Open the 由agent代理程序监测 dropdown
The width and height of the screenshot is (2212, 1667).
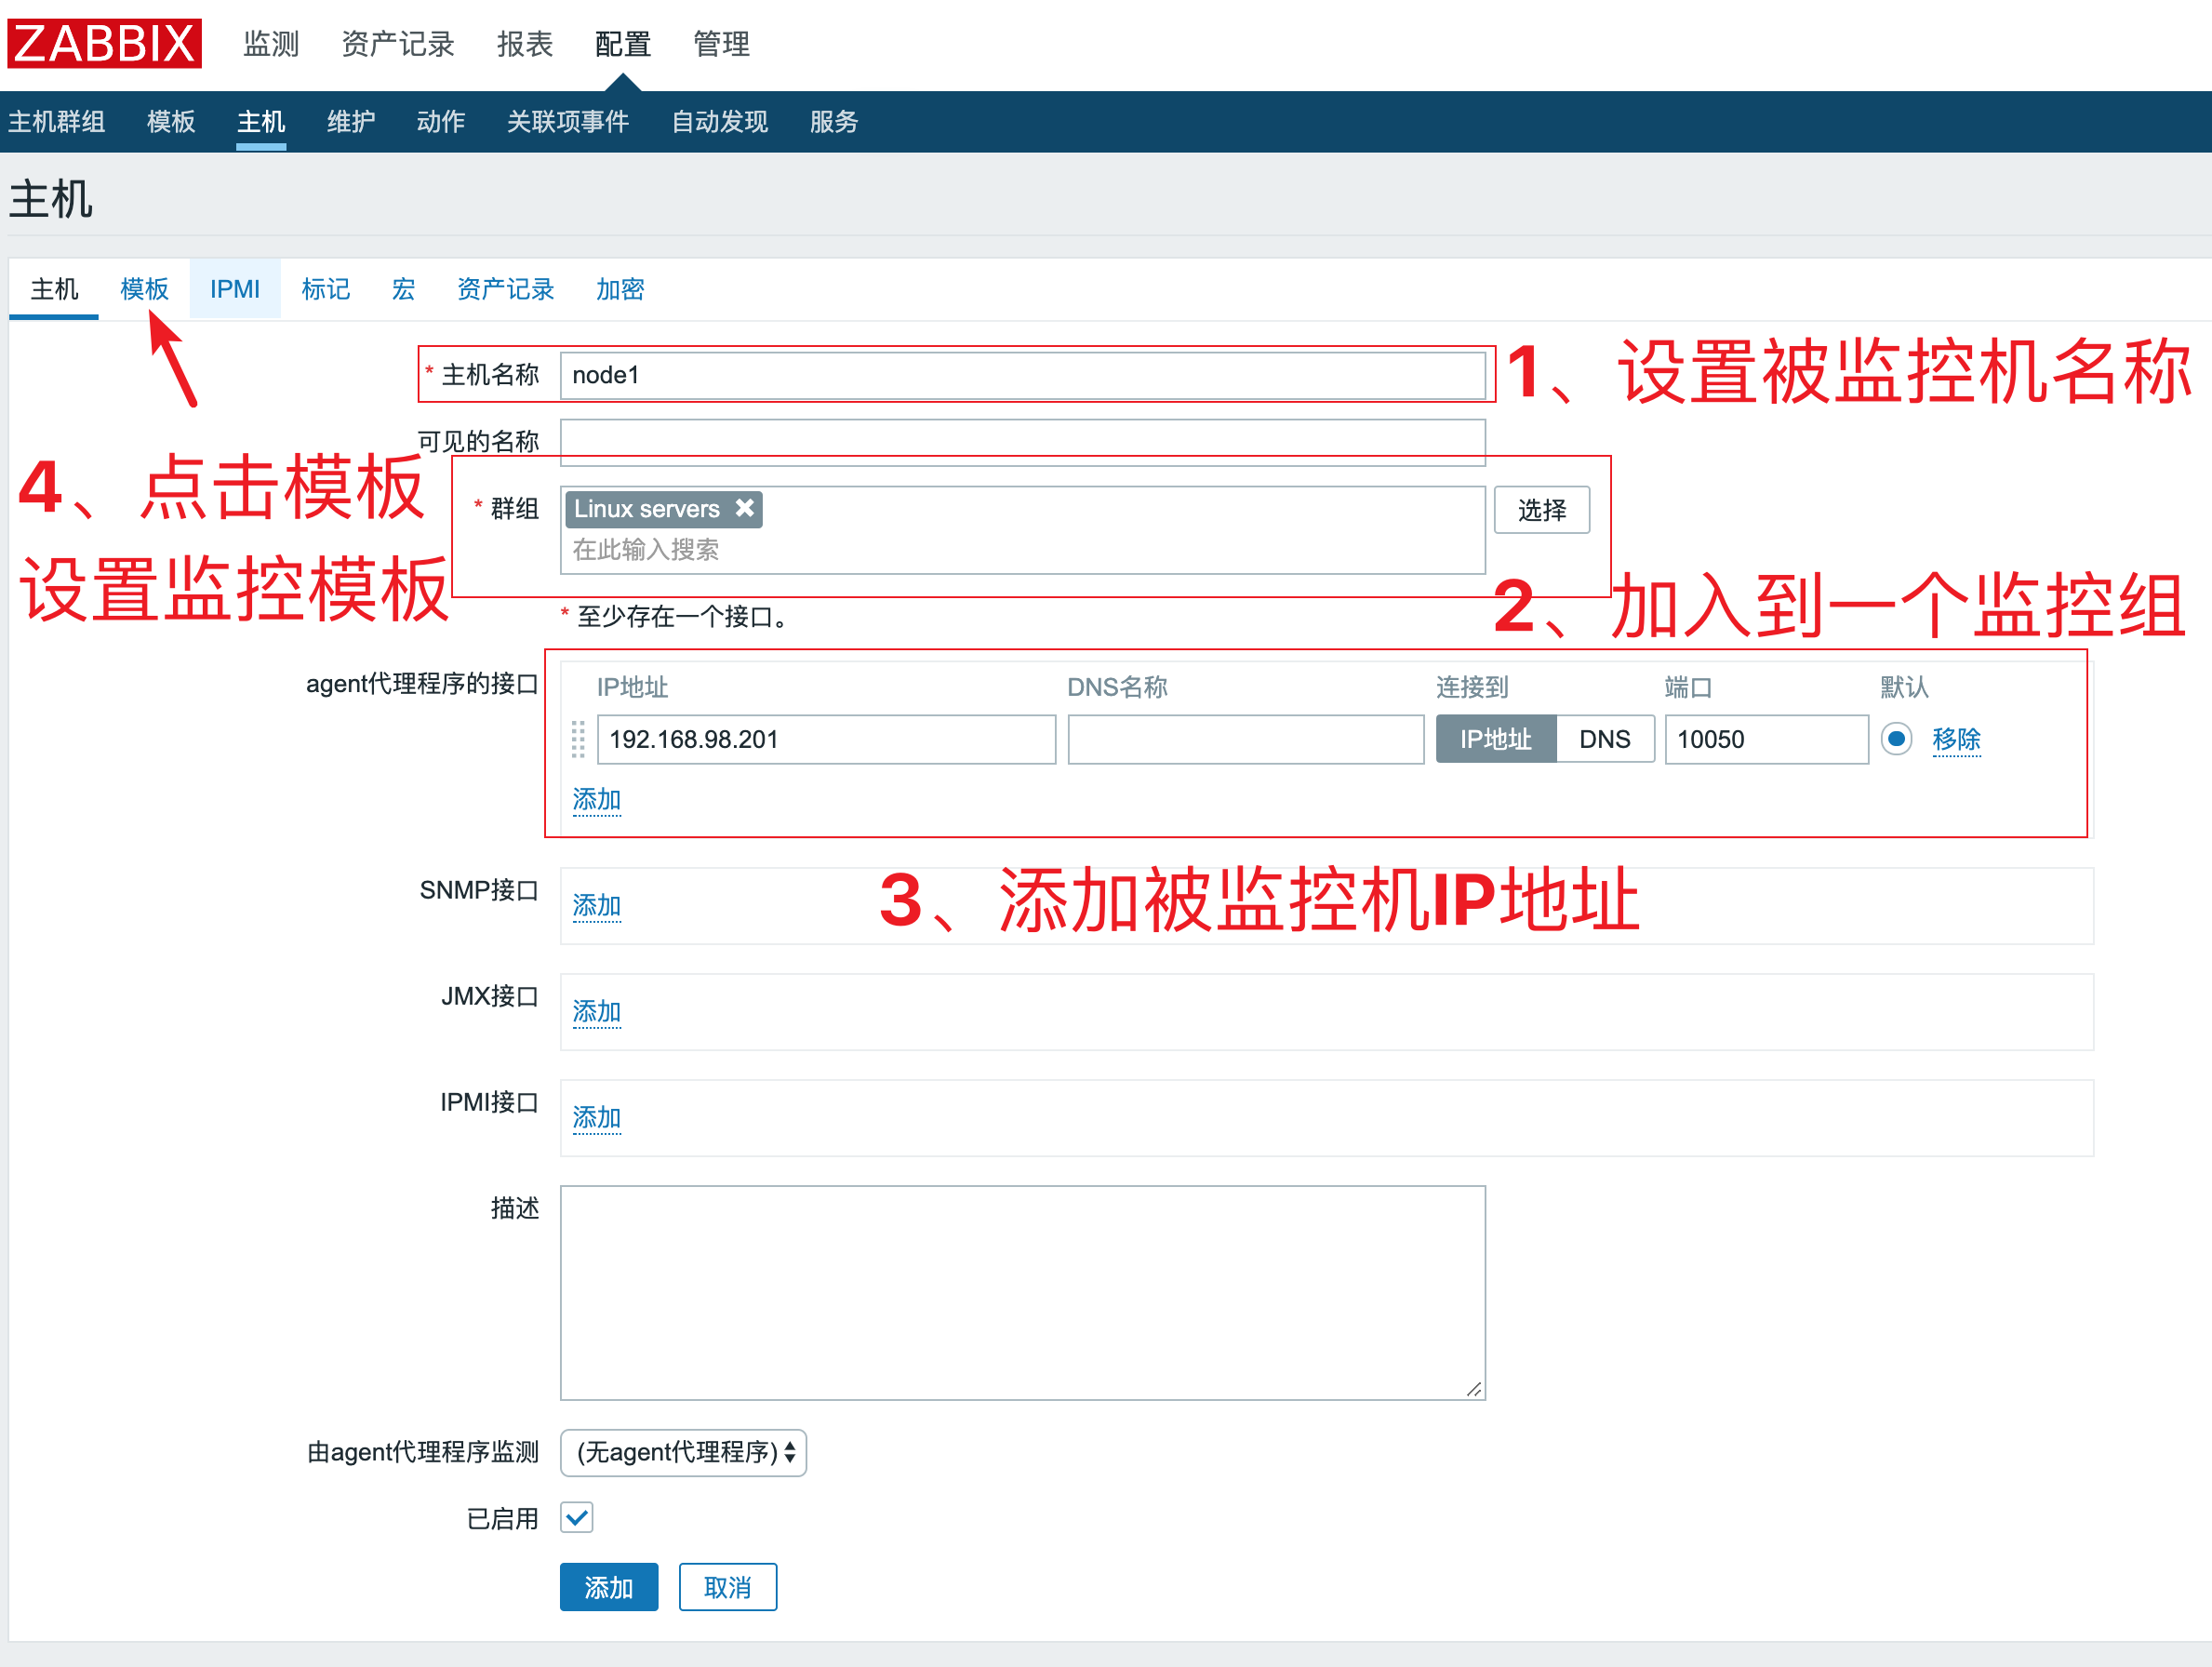pyautogui.click(x=683, y=1453)
